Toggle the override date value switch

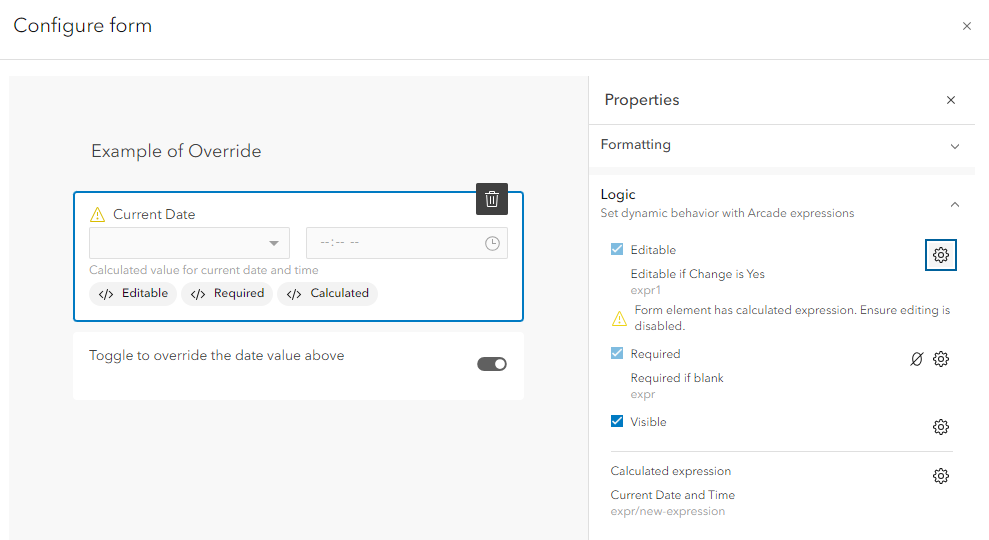coord(492,364)
